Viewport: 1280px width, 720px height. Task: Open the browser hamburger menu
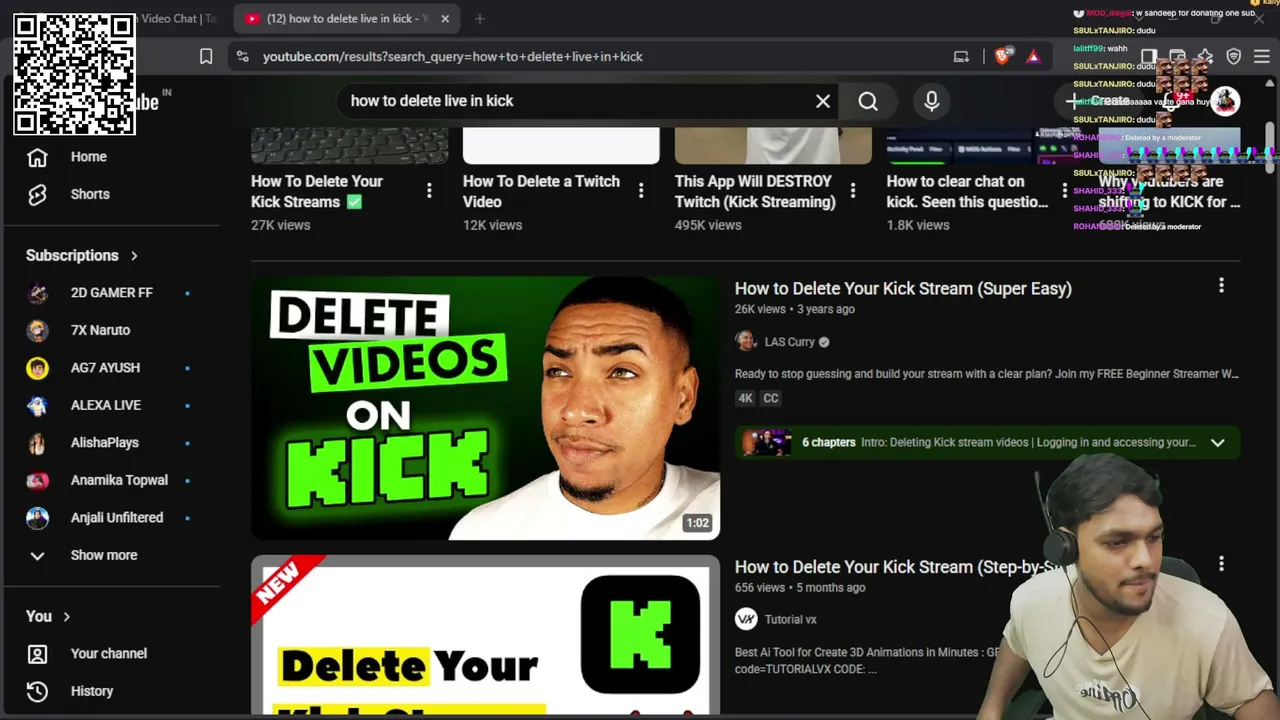[1262, 57]
